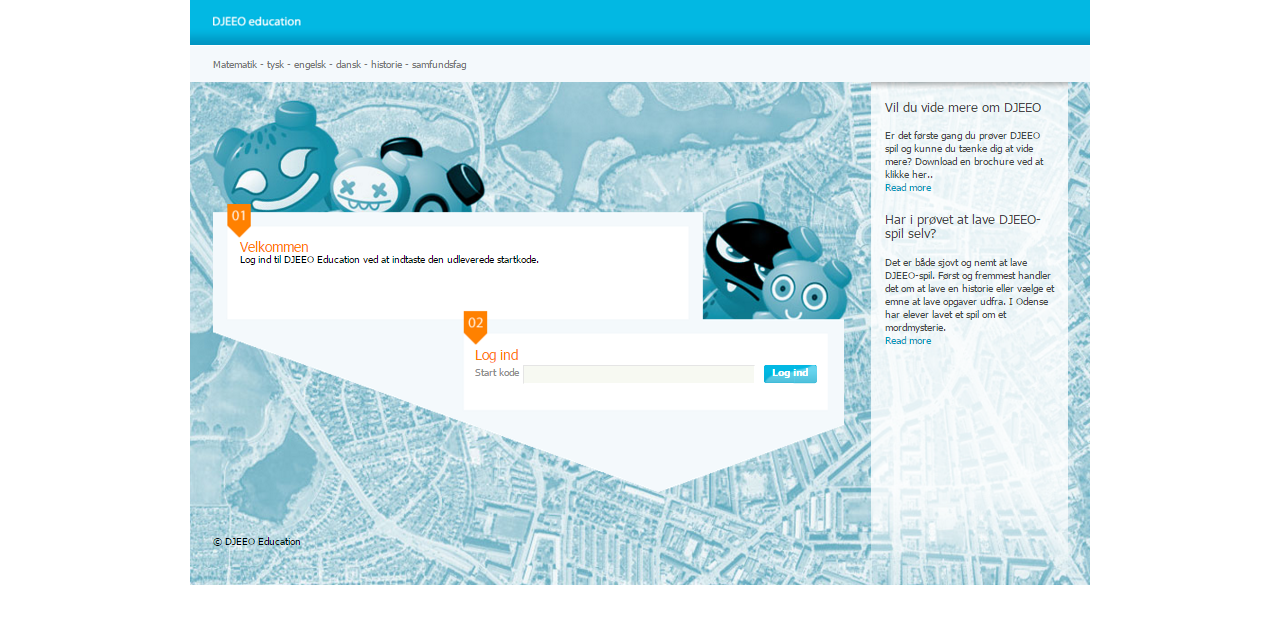Viewport: 1279px width, 640px height.
Task: Open the historie subject link
Action: coord(387,65)
